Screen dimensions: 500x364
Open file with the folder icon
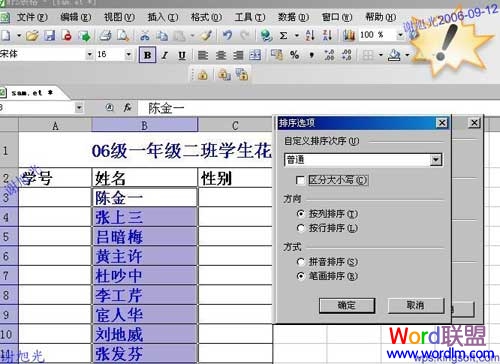tap(33, 35)
